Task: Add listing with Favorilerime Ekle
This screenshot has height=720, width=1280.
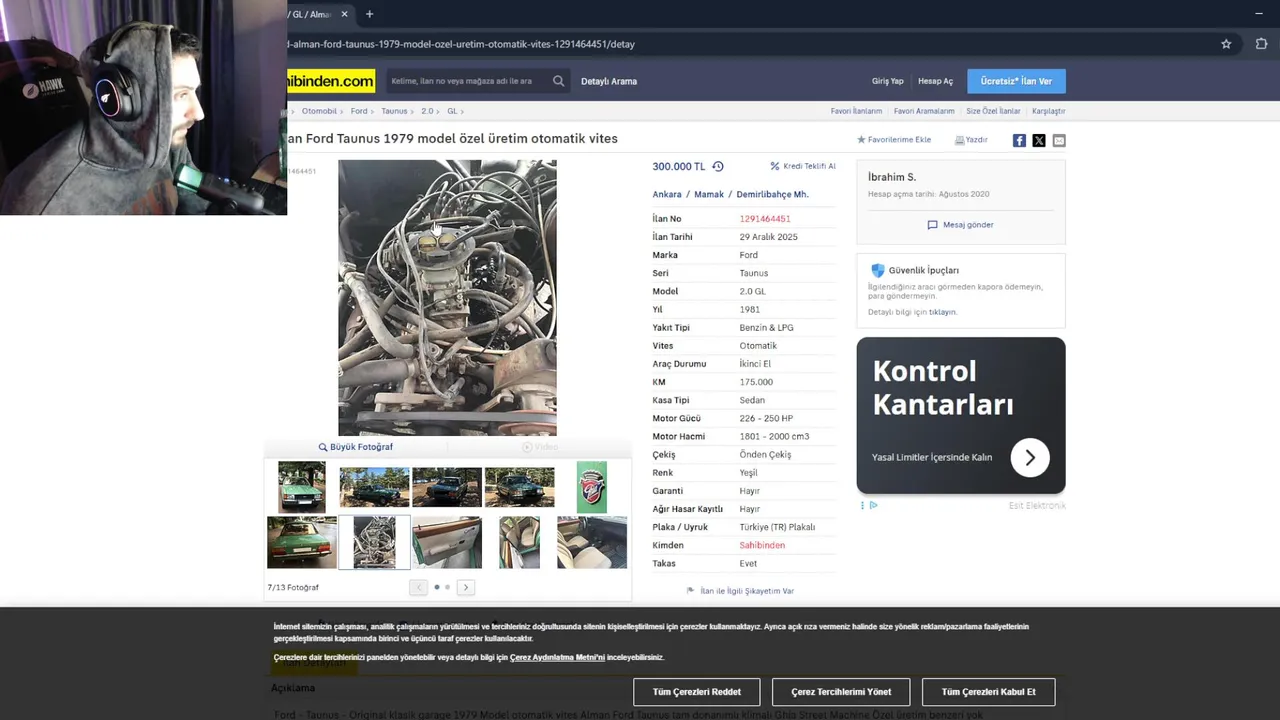Action: (894, 140)
